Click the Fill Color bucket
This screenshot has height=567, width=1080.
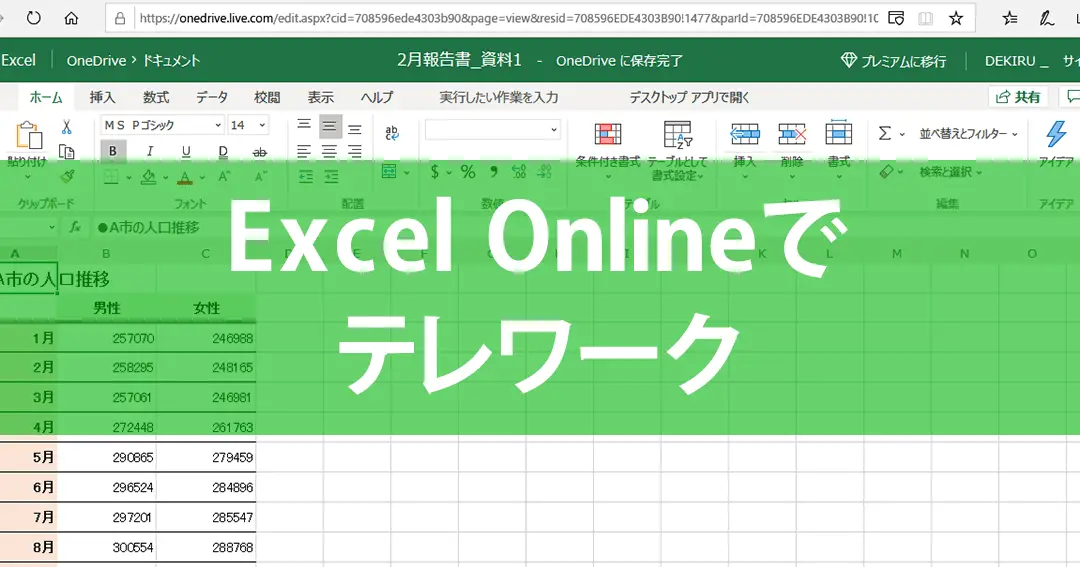(x=148, y=177)
